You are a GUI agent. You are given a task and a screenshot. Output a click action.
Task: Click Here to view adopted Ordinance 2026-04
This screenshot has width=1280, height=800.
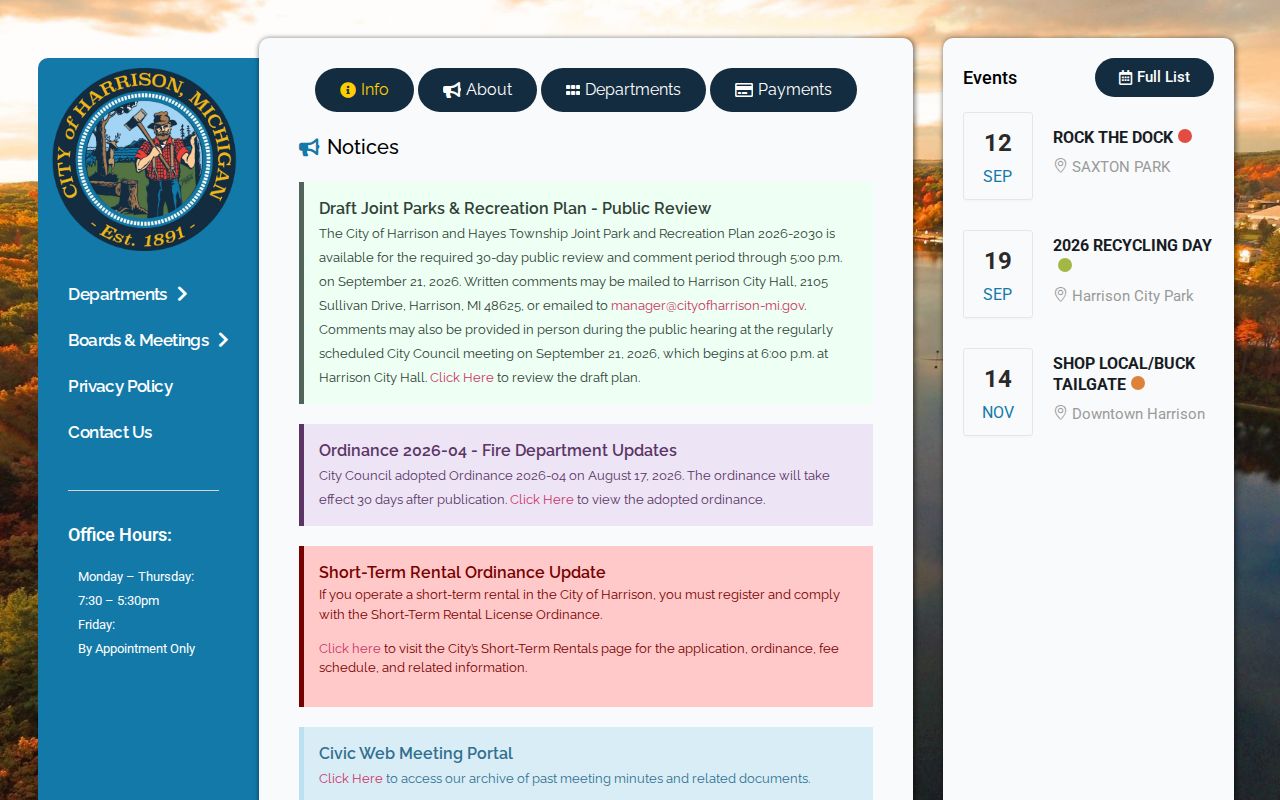point(542,499)
